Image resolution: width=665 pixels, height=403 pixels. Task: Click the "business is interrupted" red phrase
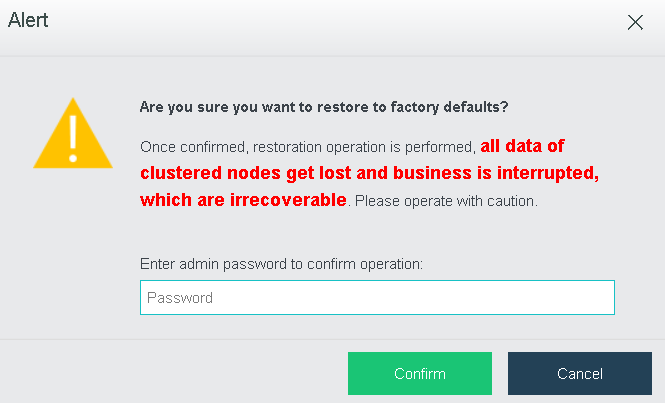[496, 173]
